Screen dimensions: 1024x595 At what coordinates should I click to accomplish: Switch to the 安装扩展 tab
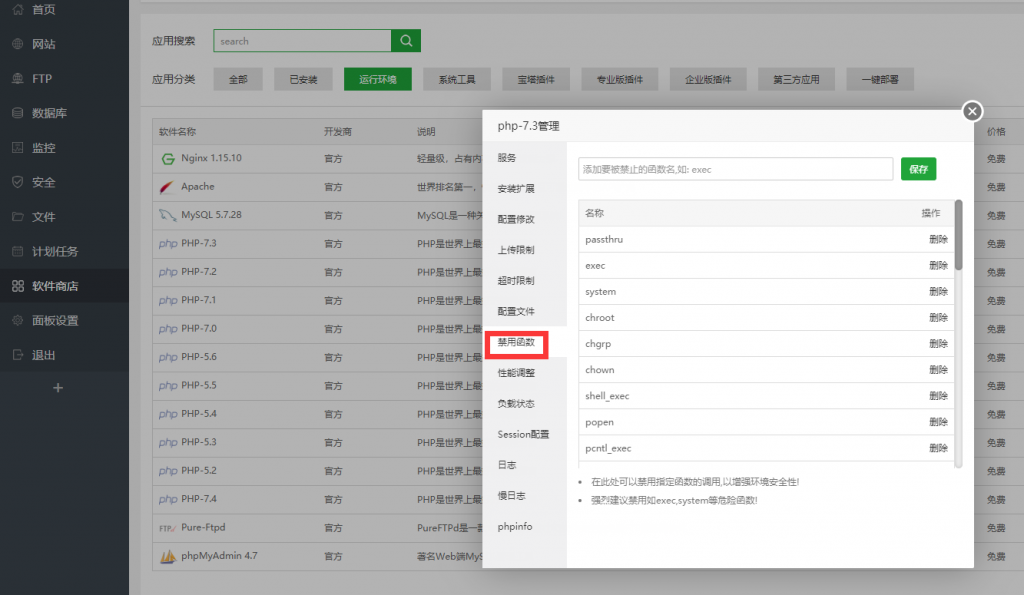pyautogui.click(x=516, y=188)
